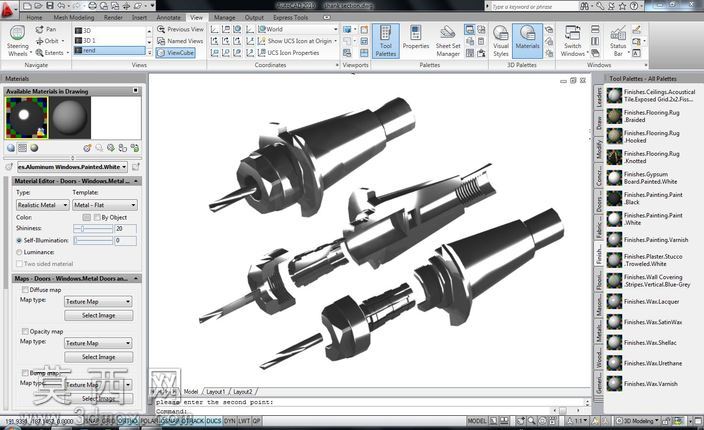Screen dimensions: 704x430
Task: Open the 3D Modeling workspace dropdown
Action: click(x=638, y=421)
